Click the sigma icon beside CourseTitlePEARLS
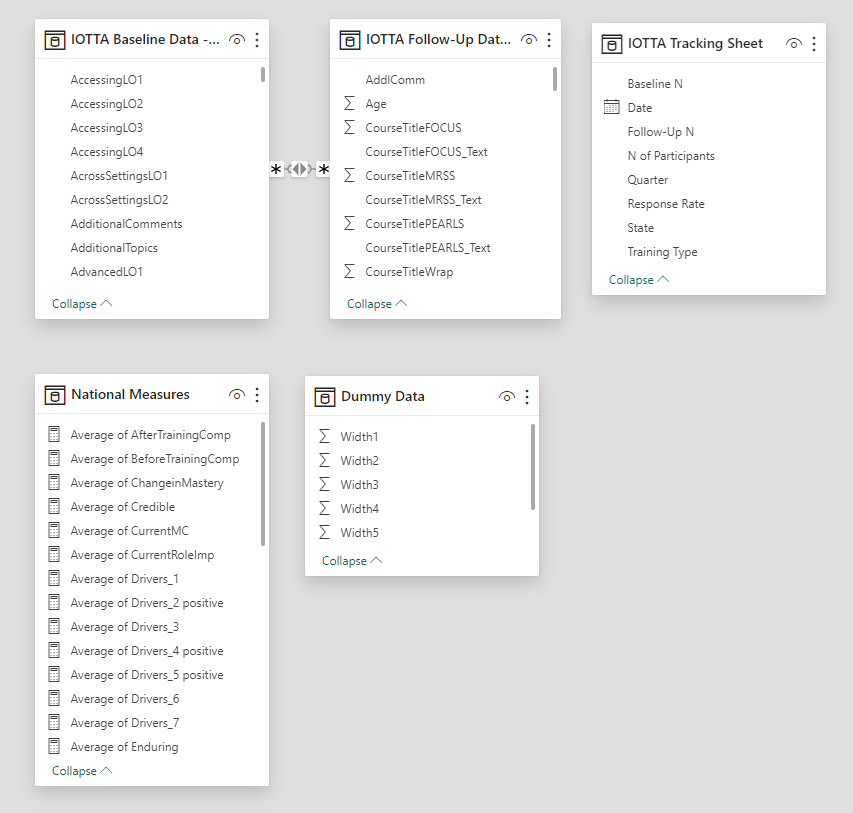This screenshot has height=813, width=853. pos(349,223)
